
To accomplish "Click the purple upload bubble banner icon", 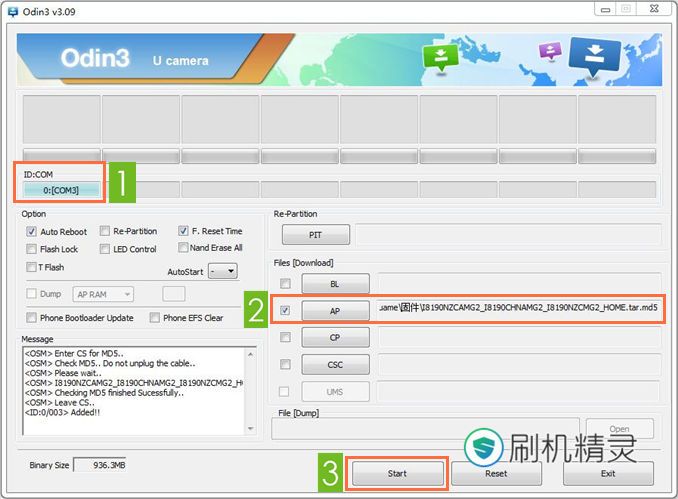I will (550, 51).
